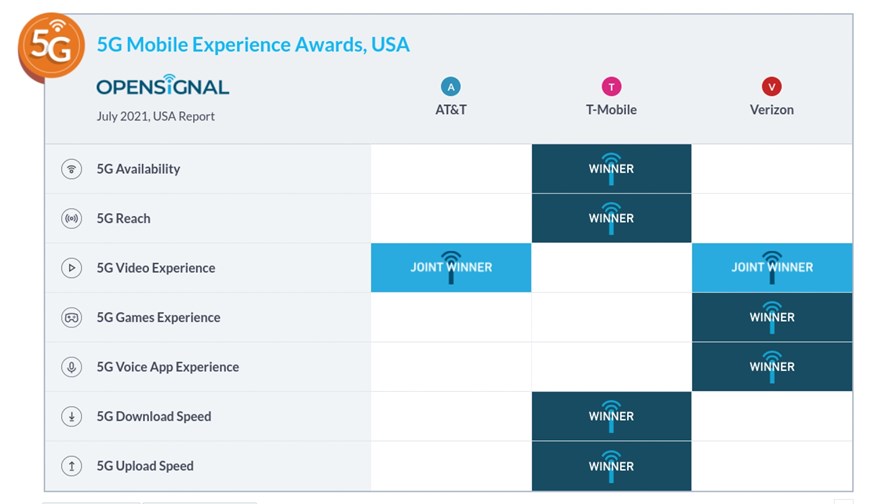This screenshot has width=896, height=504.
Task: Click the July 2021, USA Report text
Action: (x=155, y=116)
